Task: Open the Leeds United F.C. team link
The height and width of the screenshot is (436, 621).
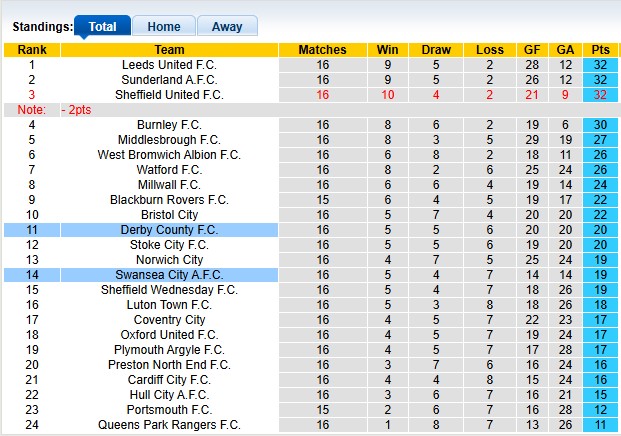Action: click(169, 65)
